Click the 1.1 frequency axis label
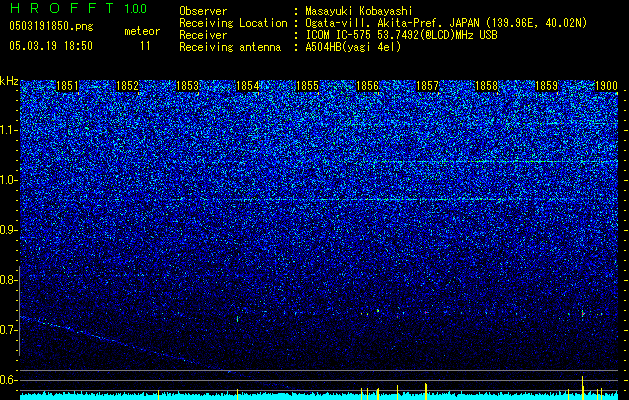This screenshot has width=629, height=400. point(8,130)
